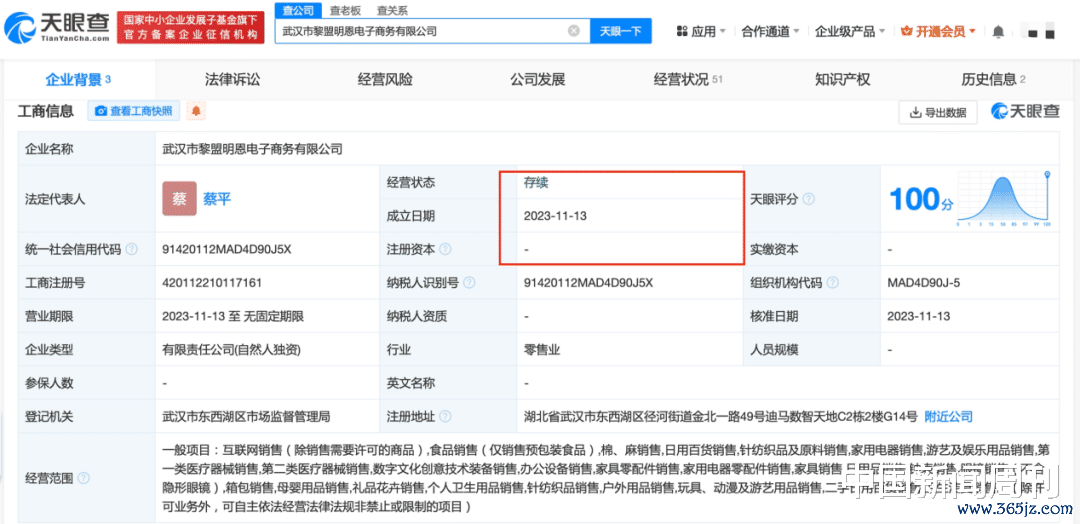Open the 企业级产品 dropdown
Viewport: 1080px width, 524px height.
click(850, 31)
